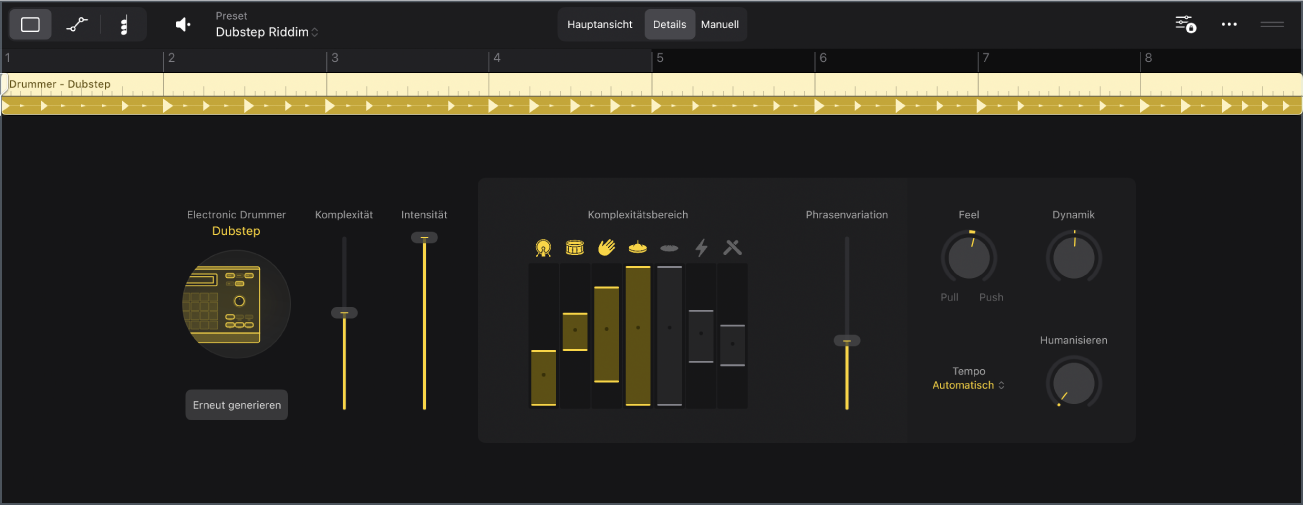Viewport: 1303px width, 505px height.
Task: Open the step/cells view icon
Action: click(x=124, y=25)
